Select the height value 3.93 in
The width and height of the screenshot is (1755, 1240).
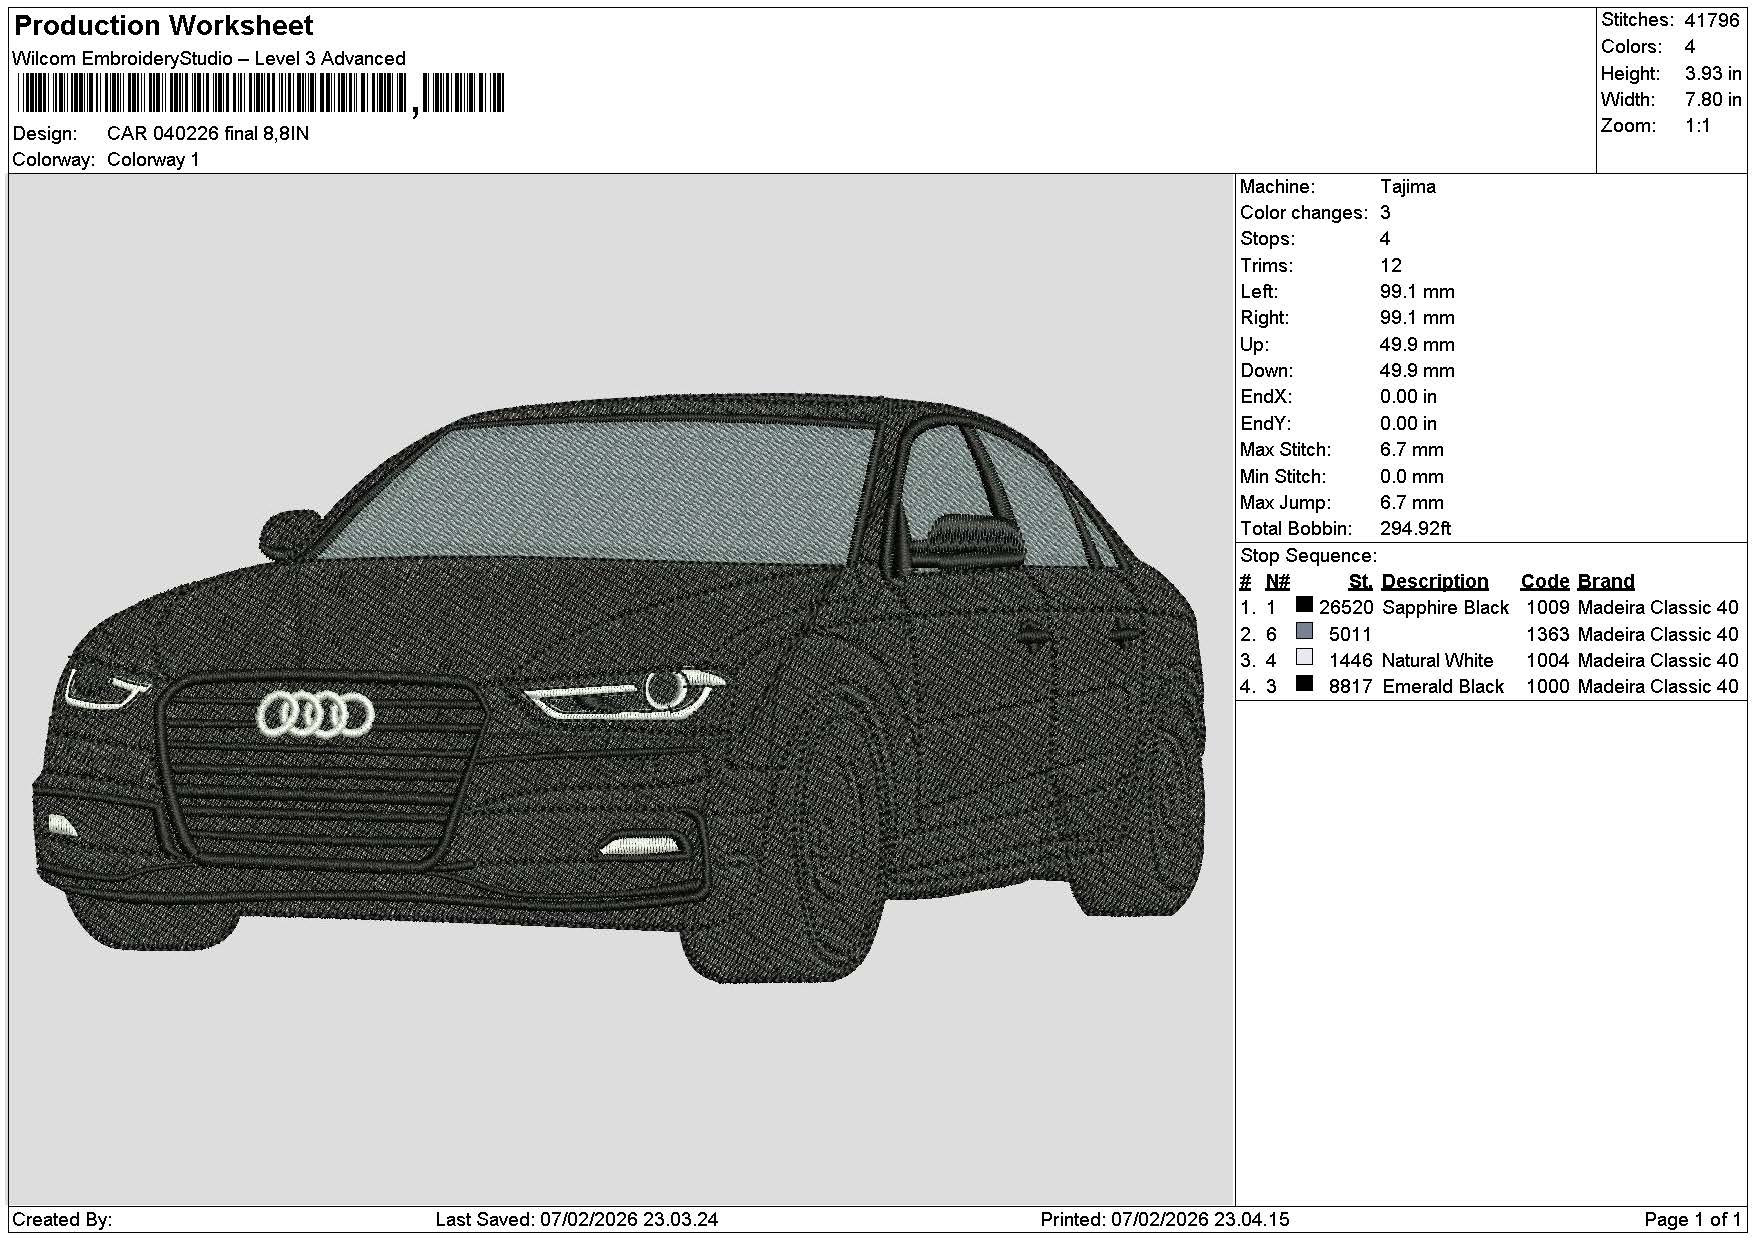pyautogui.click(x=1713, y=73)
